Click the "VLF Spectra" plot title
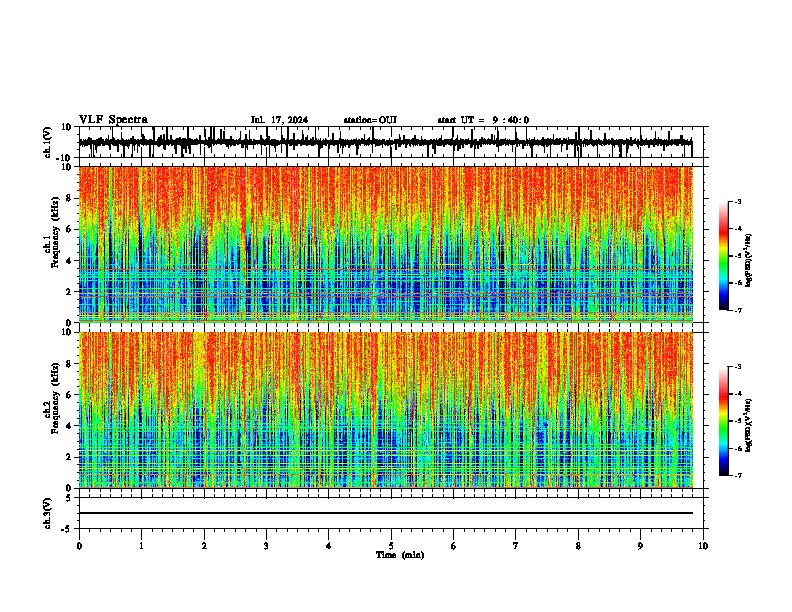 tap(113, 120)
